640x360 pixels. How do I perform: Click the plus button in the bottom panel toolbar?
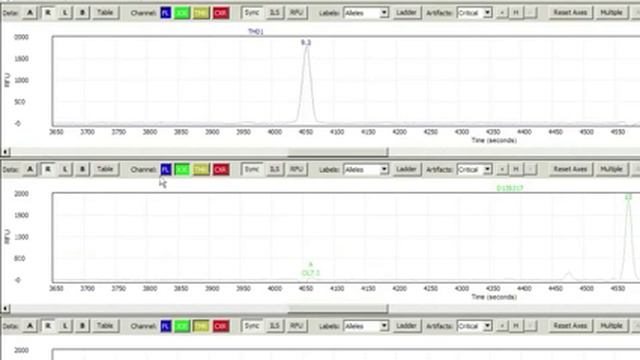pyautogui.click(x=502, y=326)
